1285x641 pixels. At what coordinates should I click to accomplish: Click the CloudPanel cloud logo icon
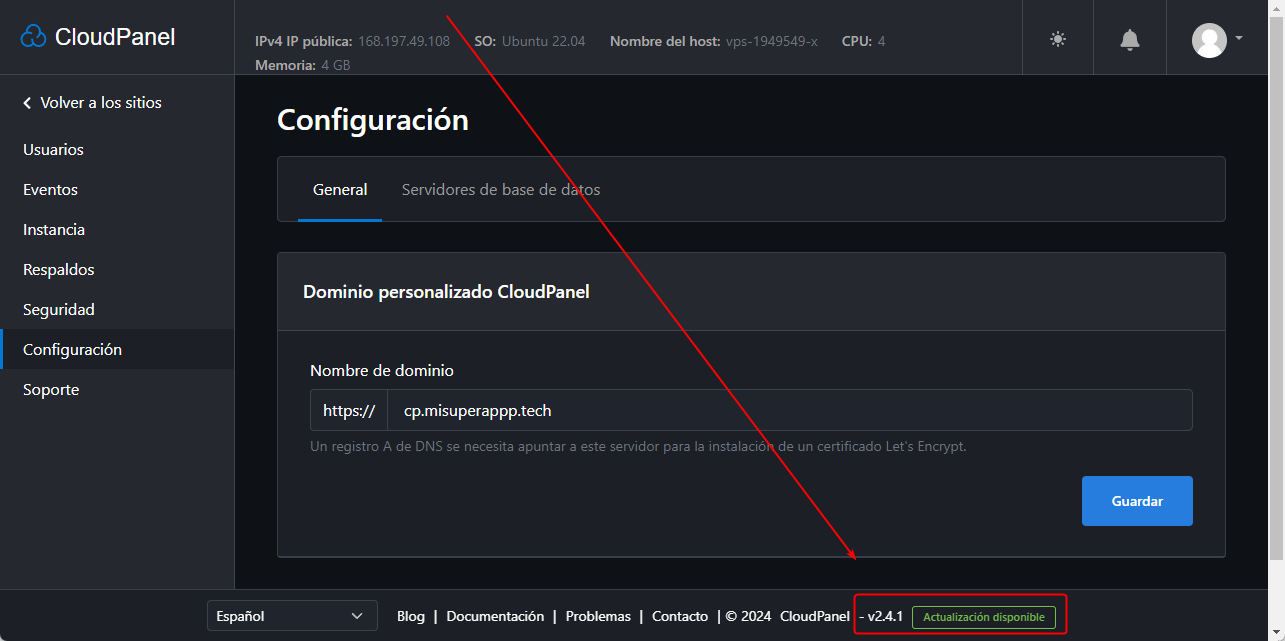33,37
